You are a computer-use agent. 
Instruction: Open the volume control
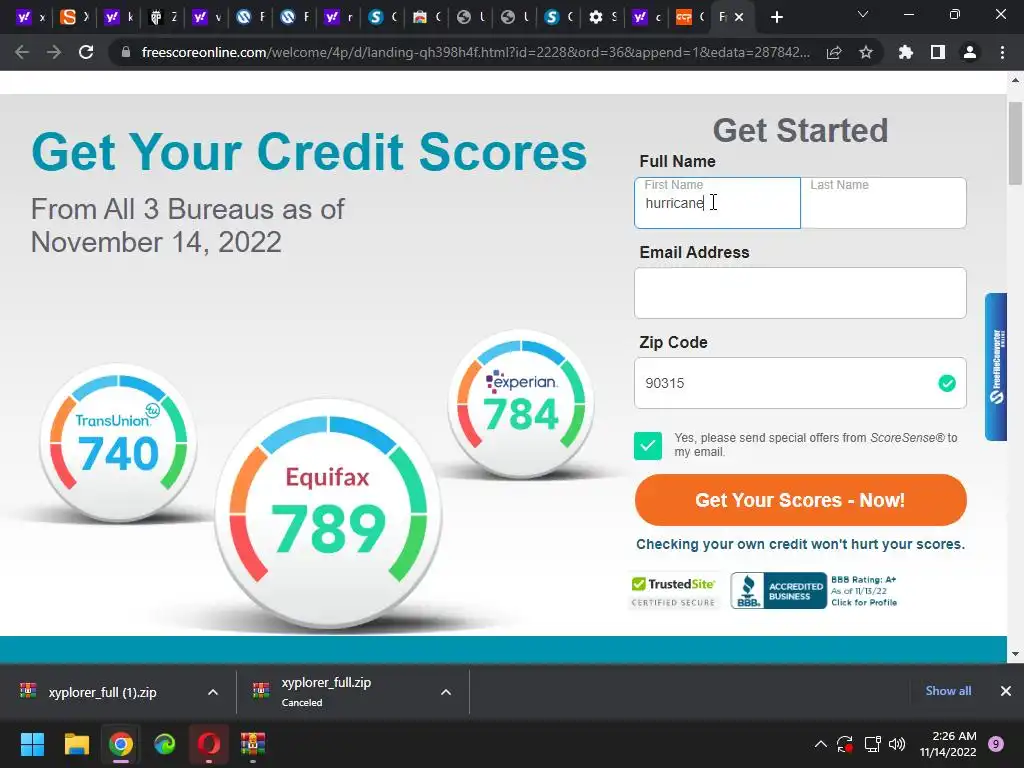(897, 744)
